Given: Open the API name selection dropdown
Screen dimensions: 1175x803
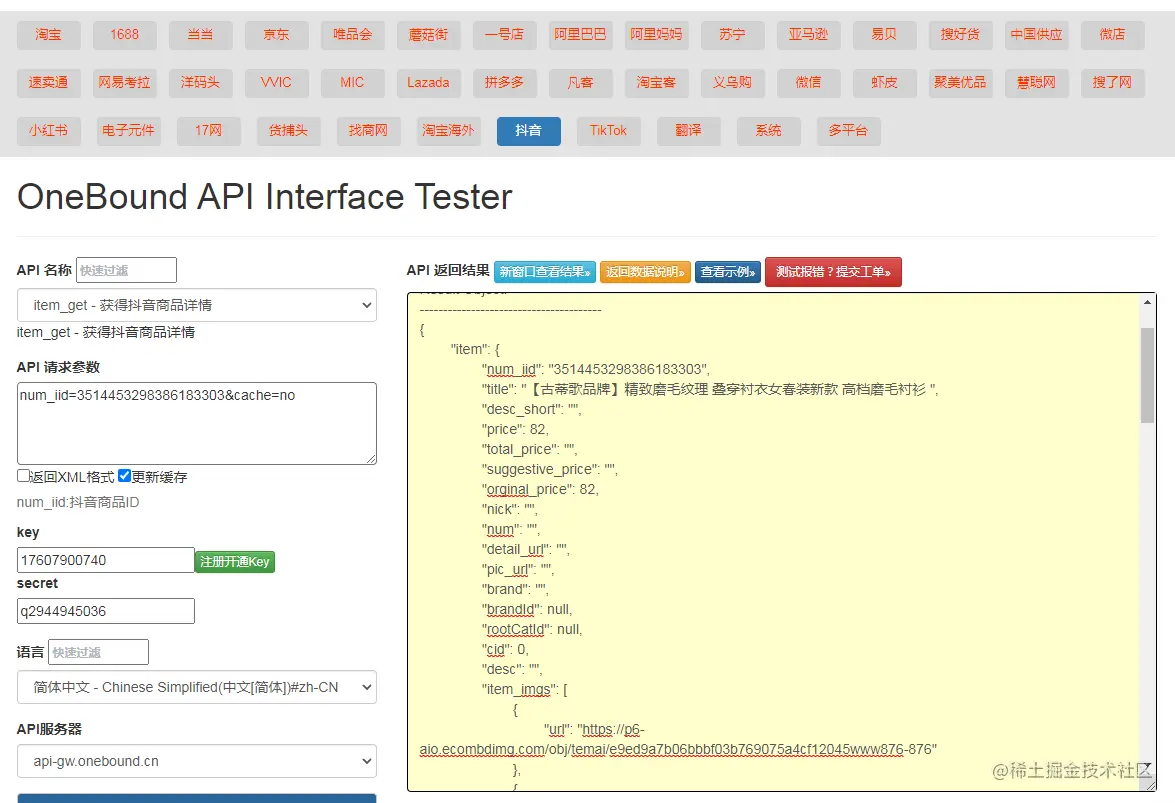Looking at the screenshot, I should pyautogui.click(x=197, y=305).
